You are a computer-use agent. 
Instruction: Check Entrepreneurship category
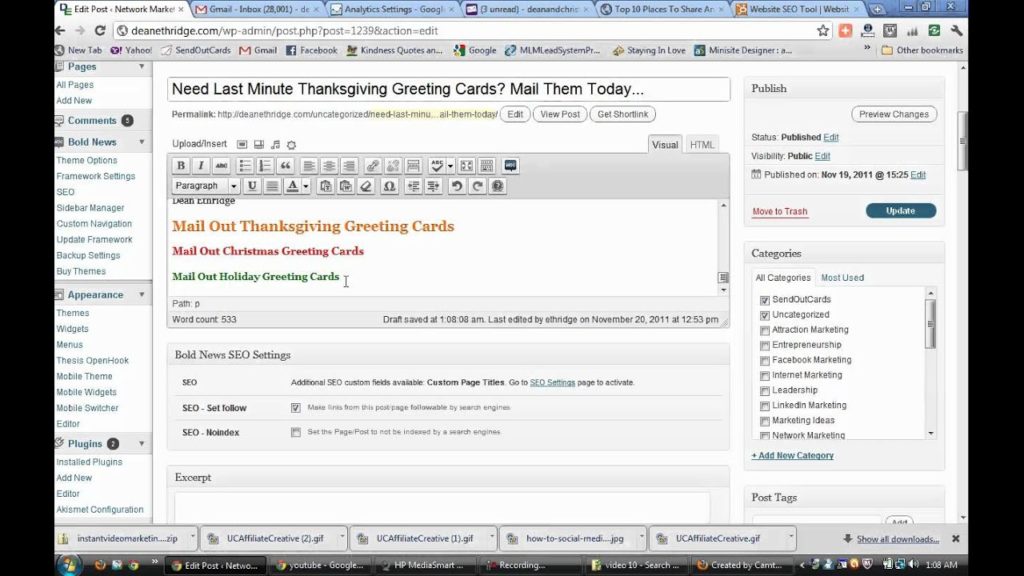click(x=765, y=345)
